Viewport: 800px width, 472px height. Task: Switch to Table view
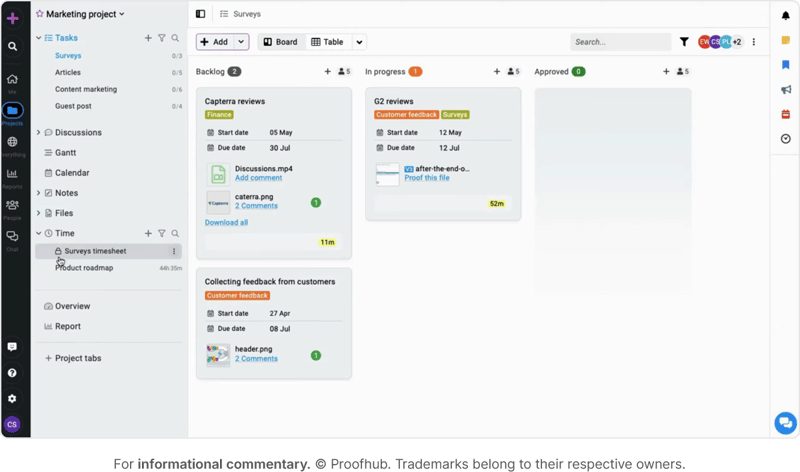point(327,42)
